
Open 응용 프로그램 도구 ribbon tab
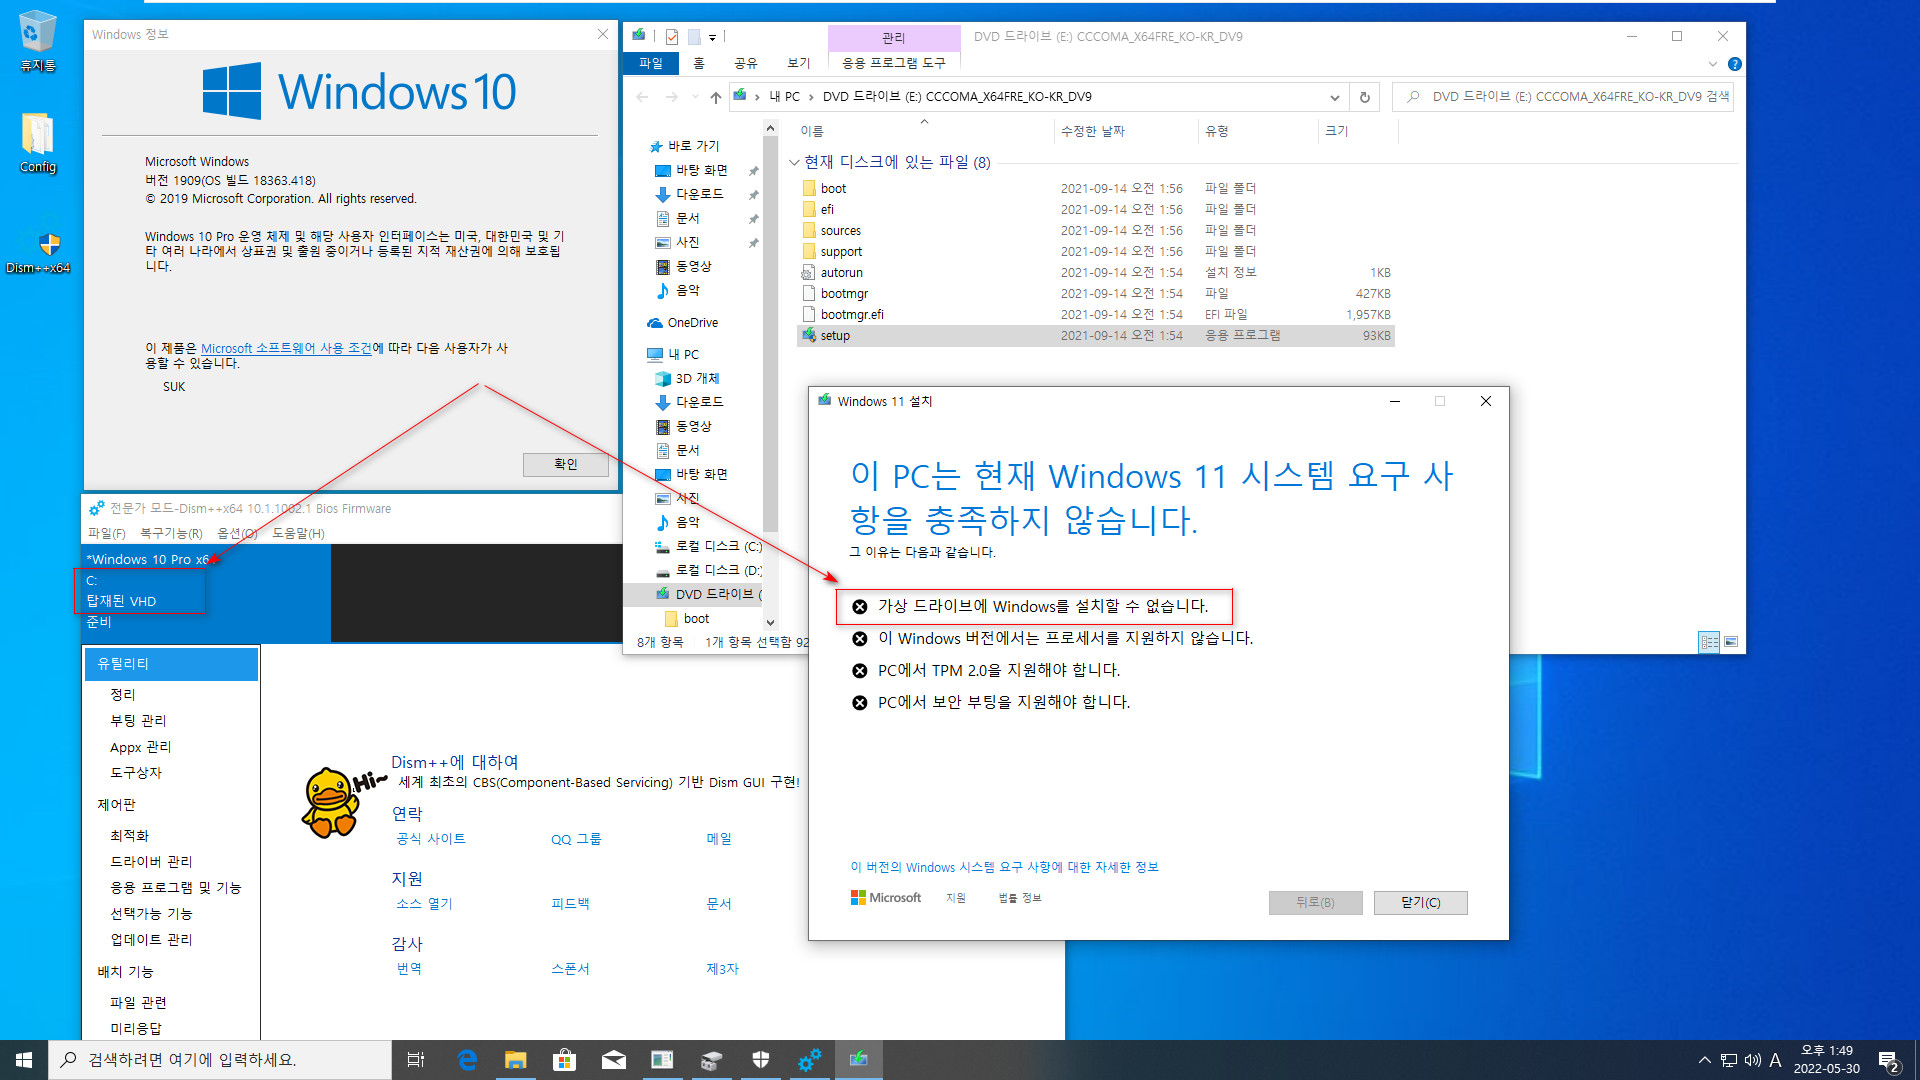pos(893,63)
